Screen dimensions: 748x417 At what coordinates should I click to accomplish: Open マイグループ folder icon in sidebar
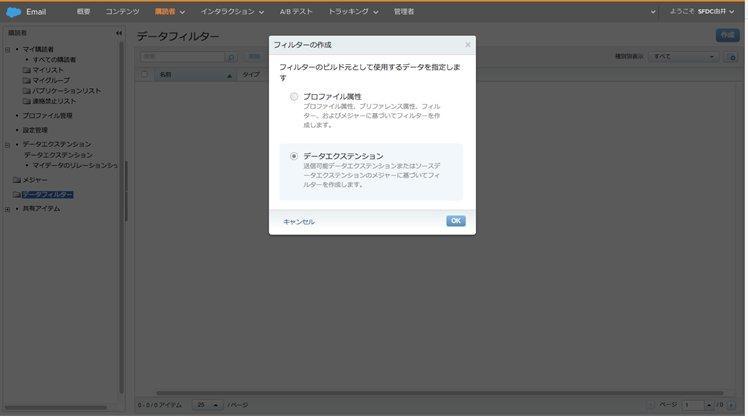click(27, 81)
